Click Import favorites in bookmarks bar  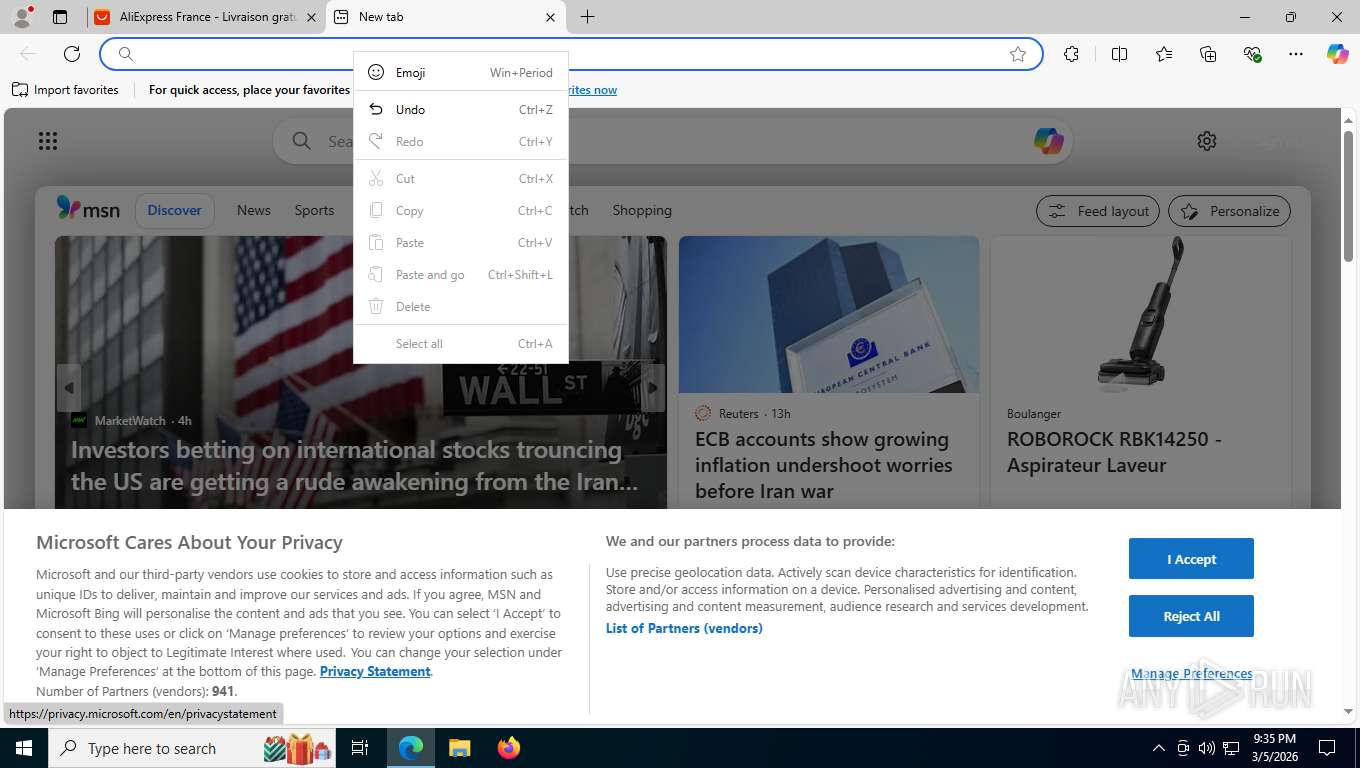click(x=66, y=90)
